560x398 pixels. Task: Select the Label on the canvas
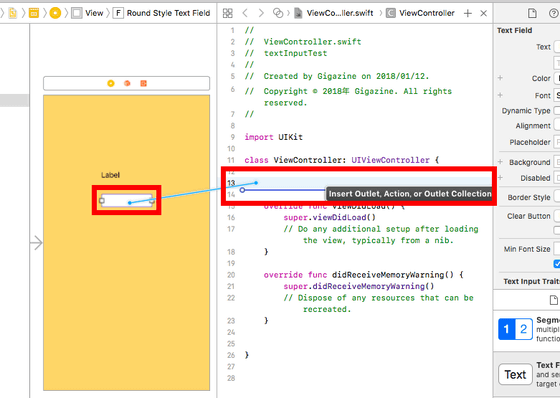pos(110,175)
